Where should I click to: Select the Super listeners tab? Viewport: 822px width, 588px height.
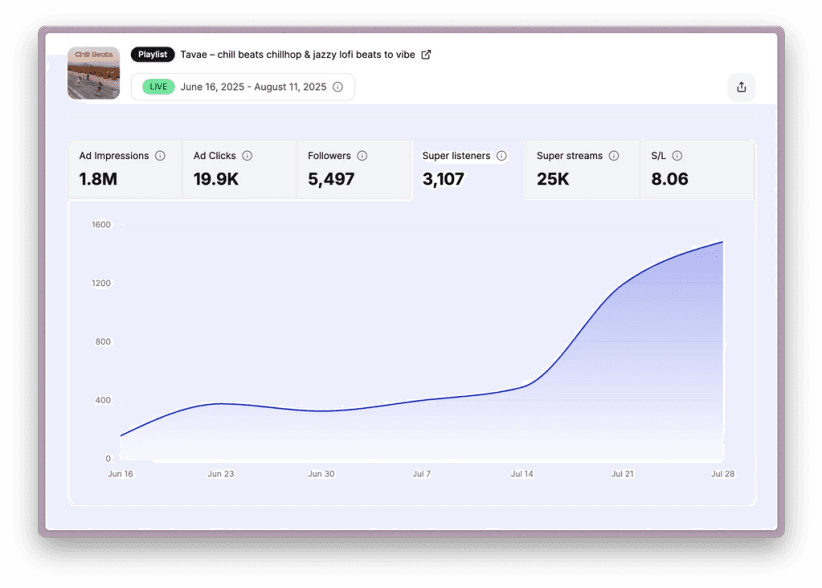(x=467, y=170)
